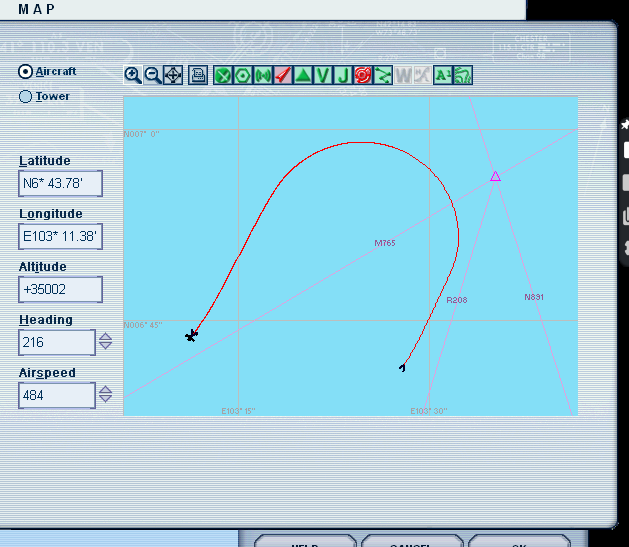The image size is (629, 547).
Task: Click the Heading field showing 216
Action: click(57, 342)
